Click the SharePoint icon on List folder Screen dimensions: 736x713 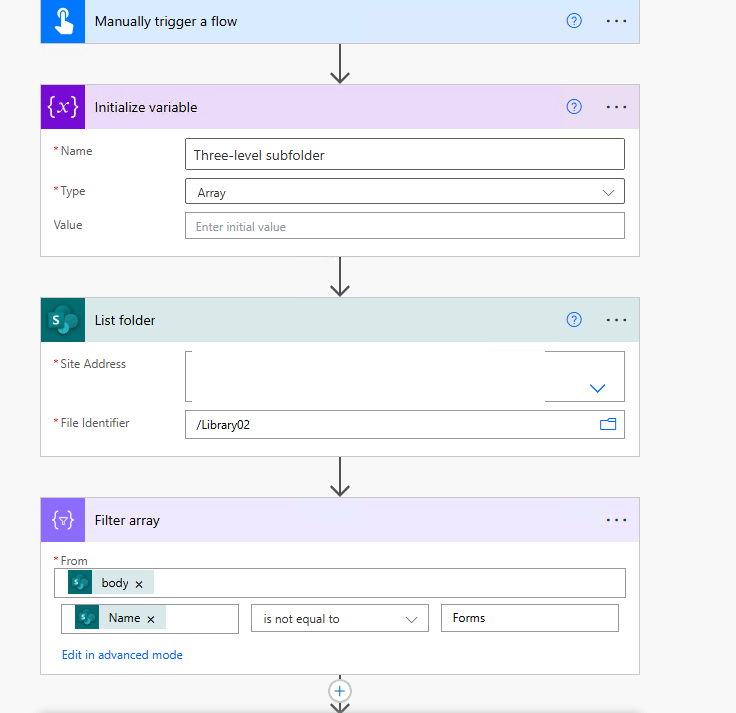(63, 320)
